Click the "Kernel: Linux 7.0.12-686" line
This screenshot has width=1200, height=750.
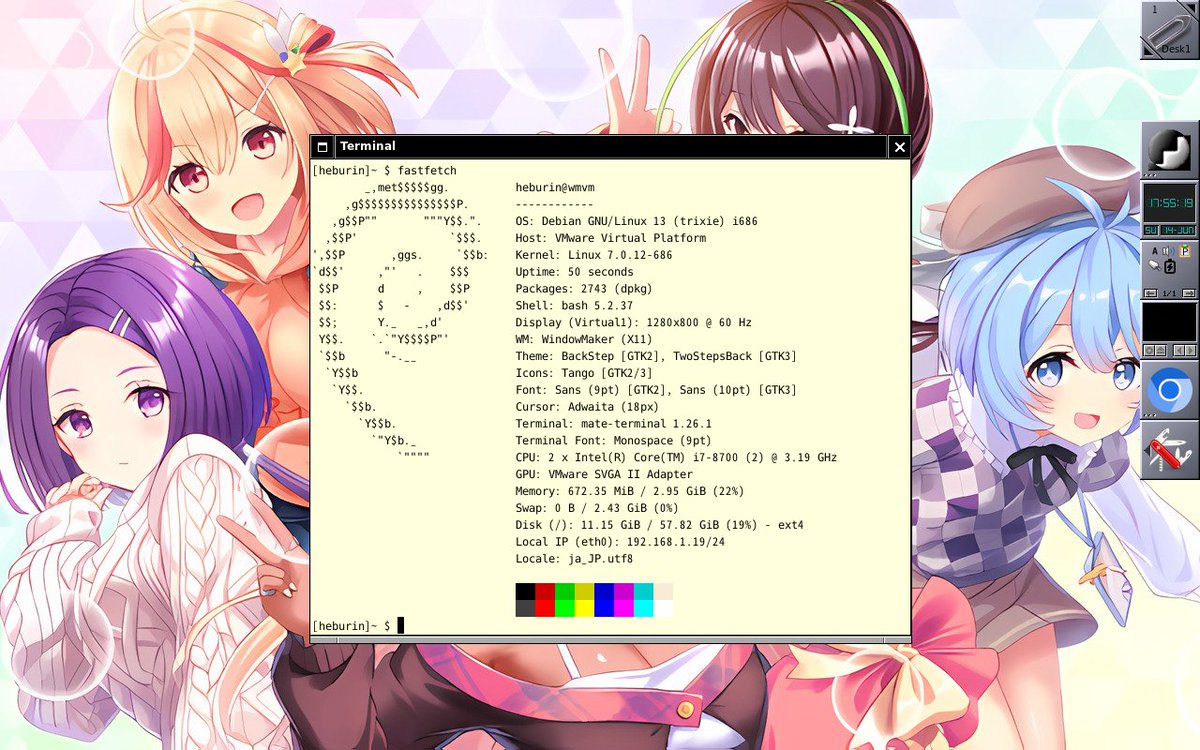[594, 255]
